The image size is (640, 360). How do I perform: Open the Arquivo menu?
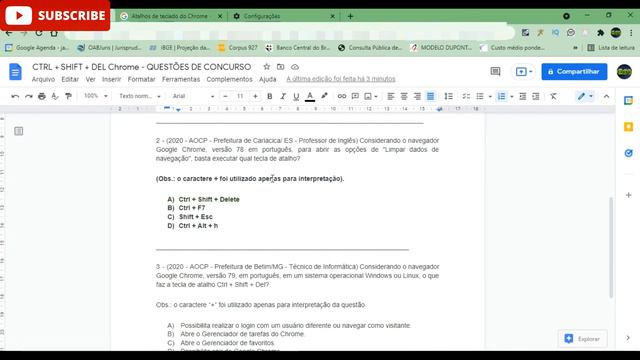coord(43,79)
